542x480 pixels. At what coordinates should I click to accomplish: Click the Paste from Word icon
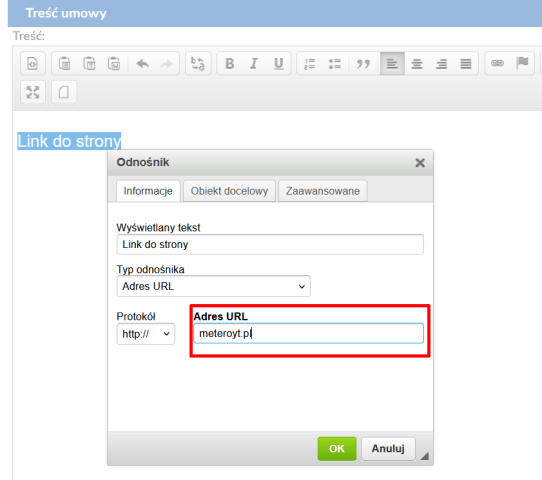point(114,64)
